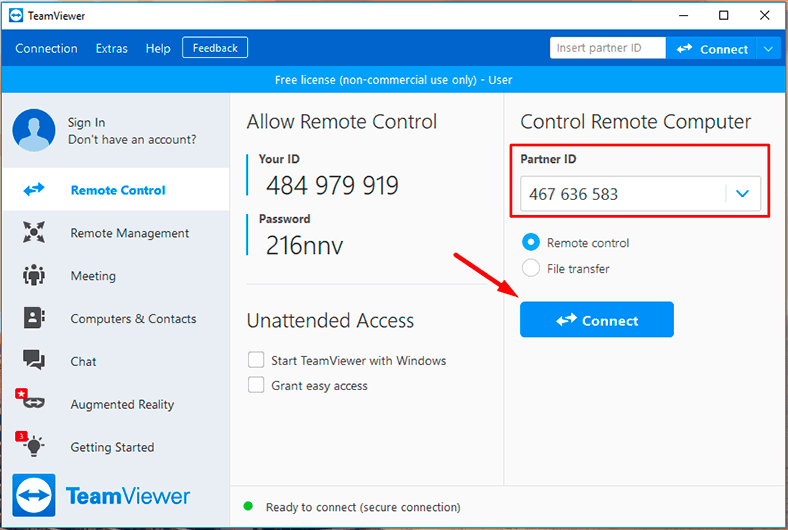Select the Remote control radio option
Viewport: 788px width, 530px height.
click(531, 242)
